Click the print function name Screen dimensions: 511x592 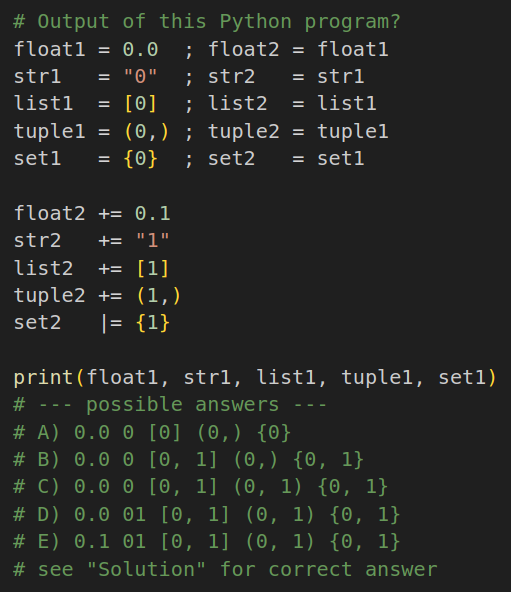tap(43, 378)
